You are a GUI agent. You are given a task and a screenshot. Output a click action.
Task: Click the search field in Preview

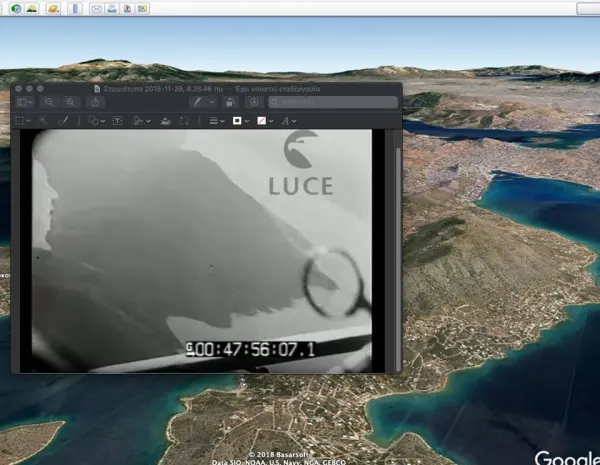pos(333,102)
